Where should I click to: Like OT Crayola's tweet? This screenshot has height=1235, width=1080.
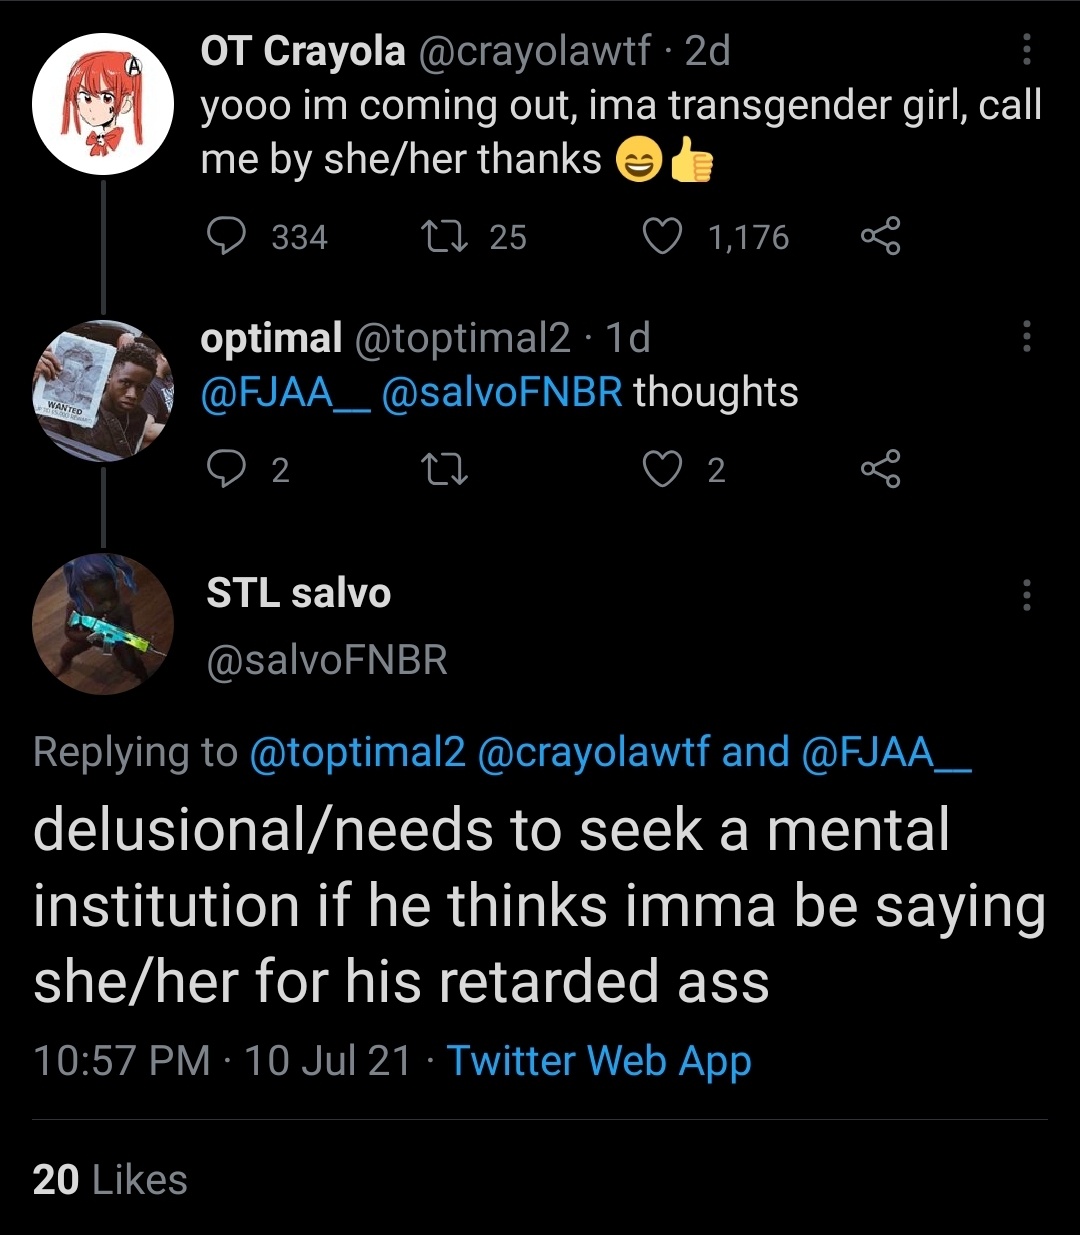pyautogui.click(x=661, y=237)
